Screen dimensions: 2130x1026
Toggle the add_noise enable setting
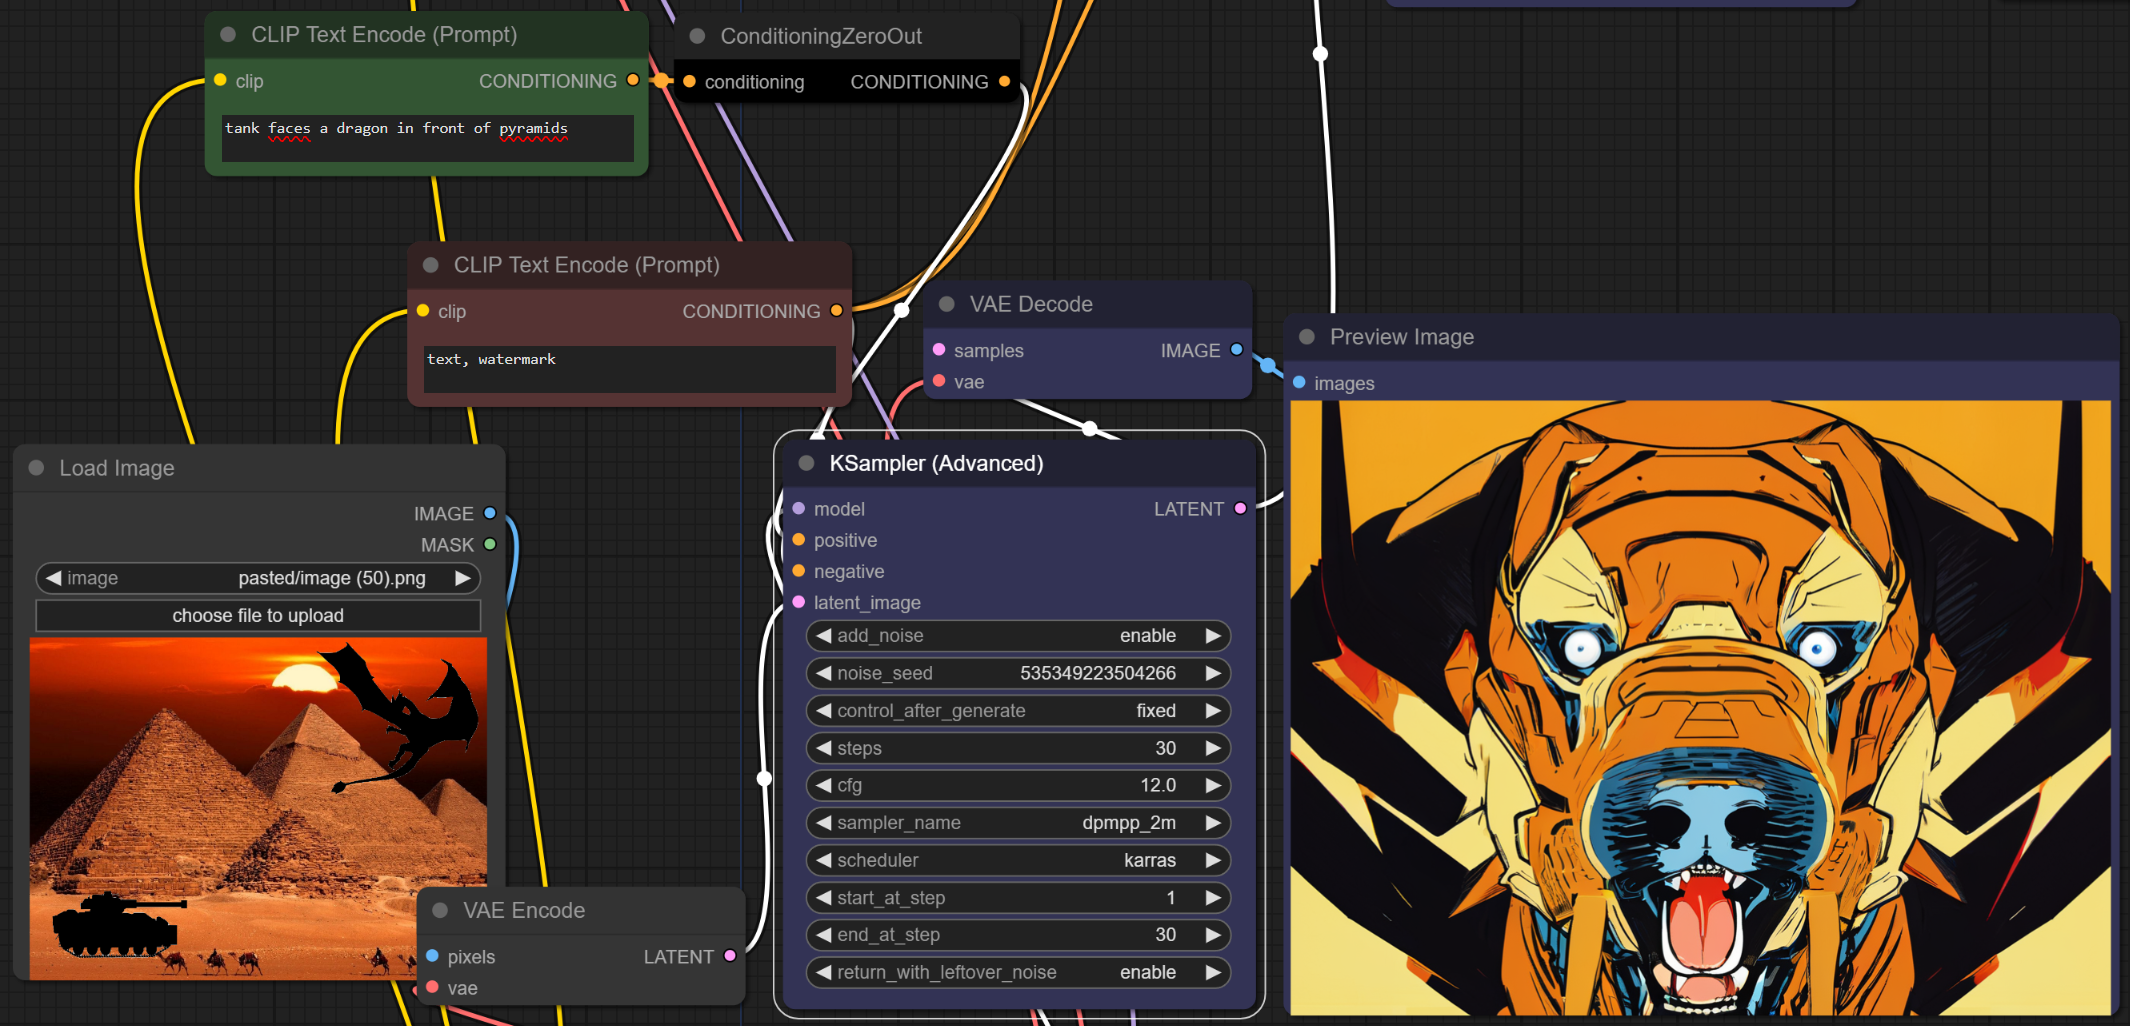click(1017, 636)
